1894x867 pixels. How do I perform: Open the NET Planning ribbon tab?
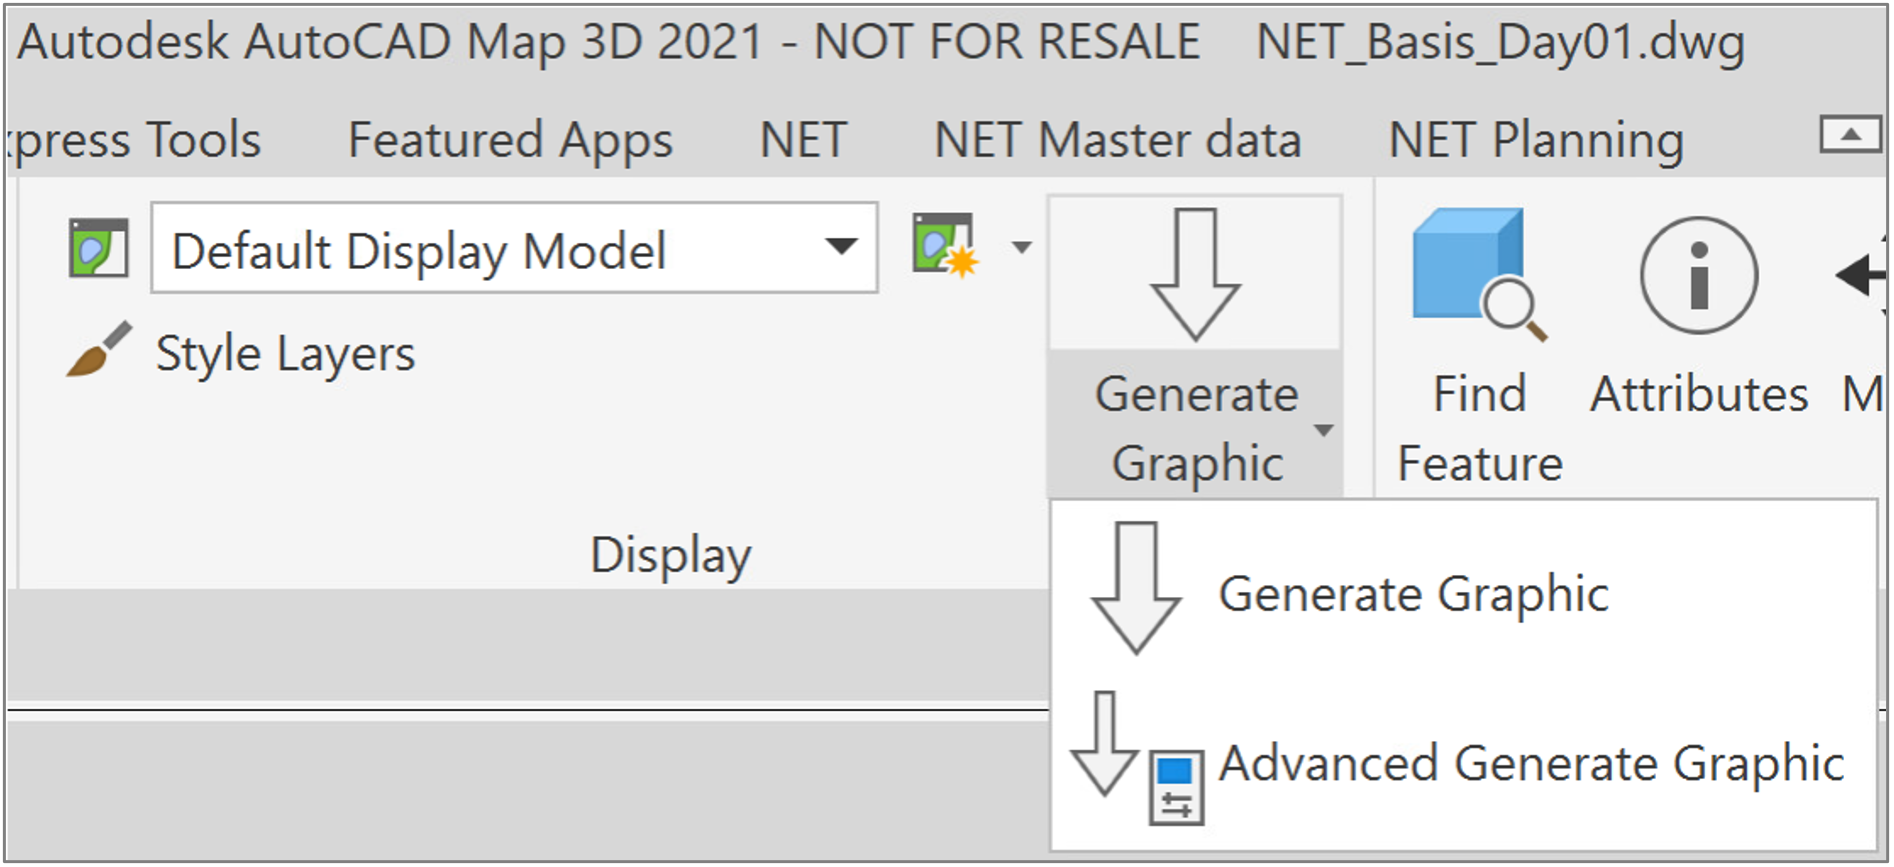pos(1536,140)
